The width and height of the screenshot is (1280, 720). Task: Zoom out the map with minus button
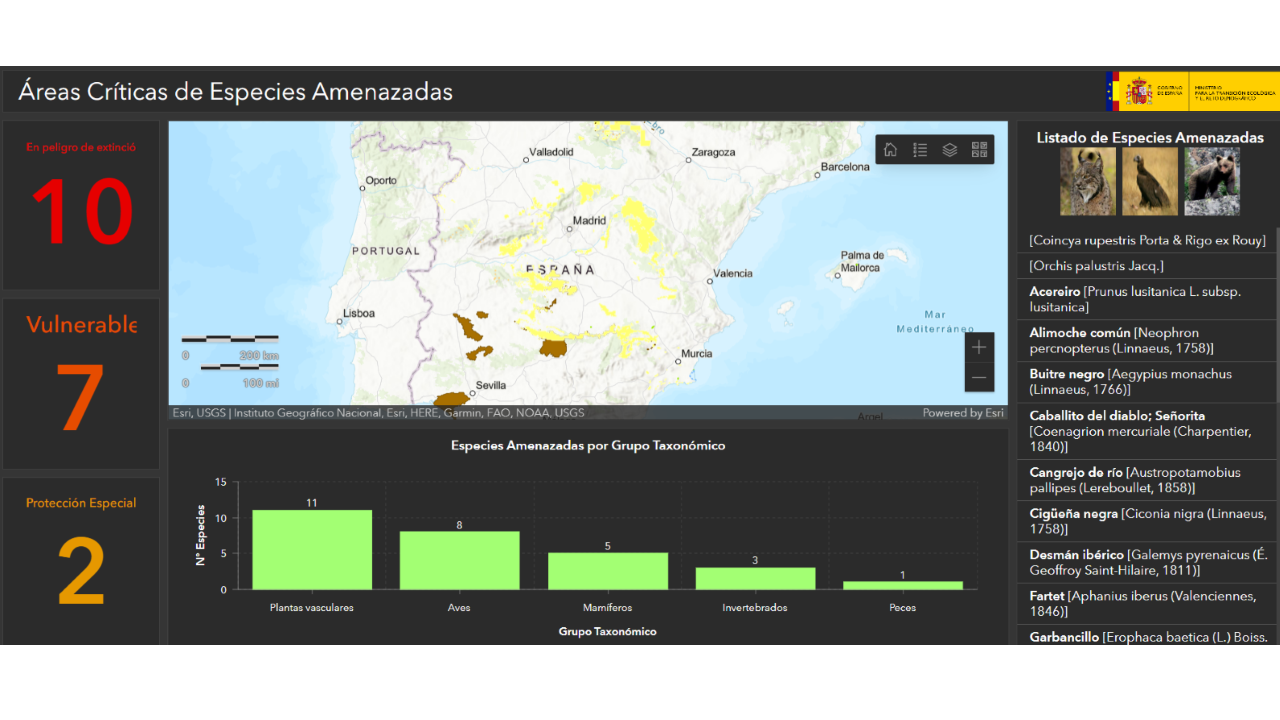(979, 377)
